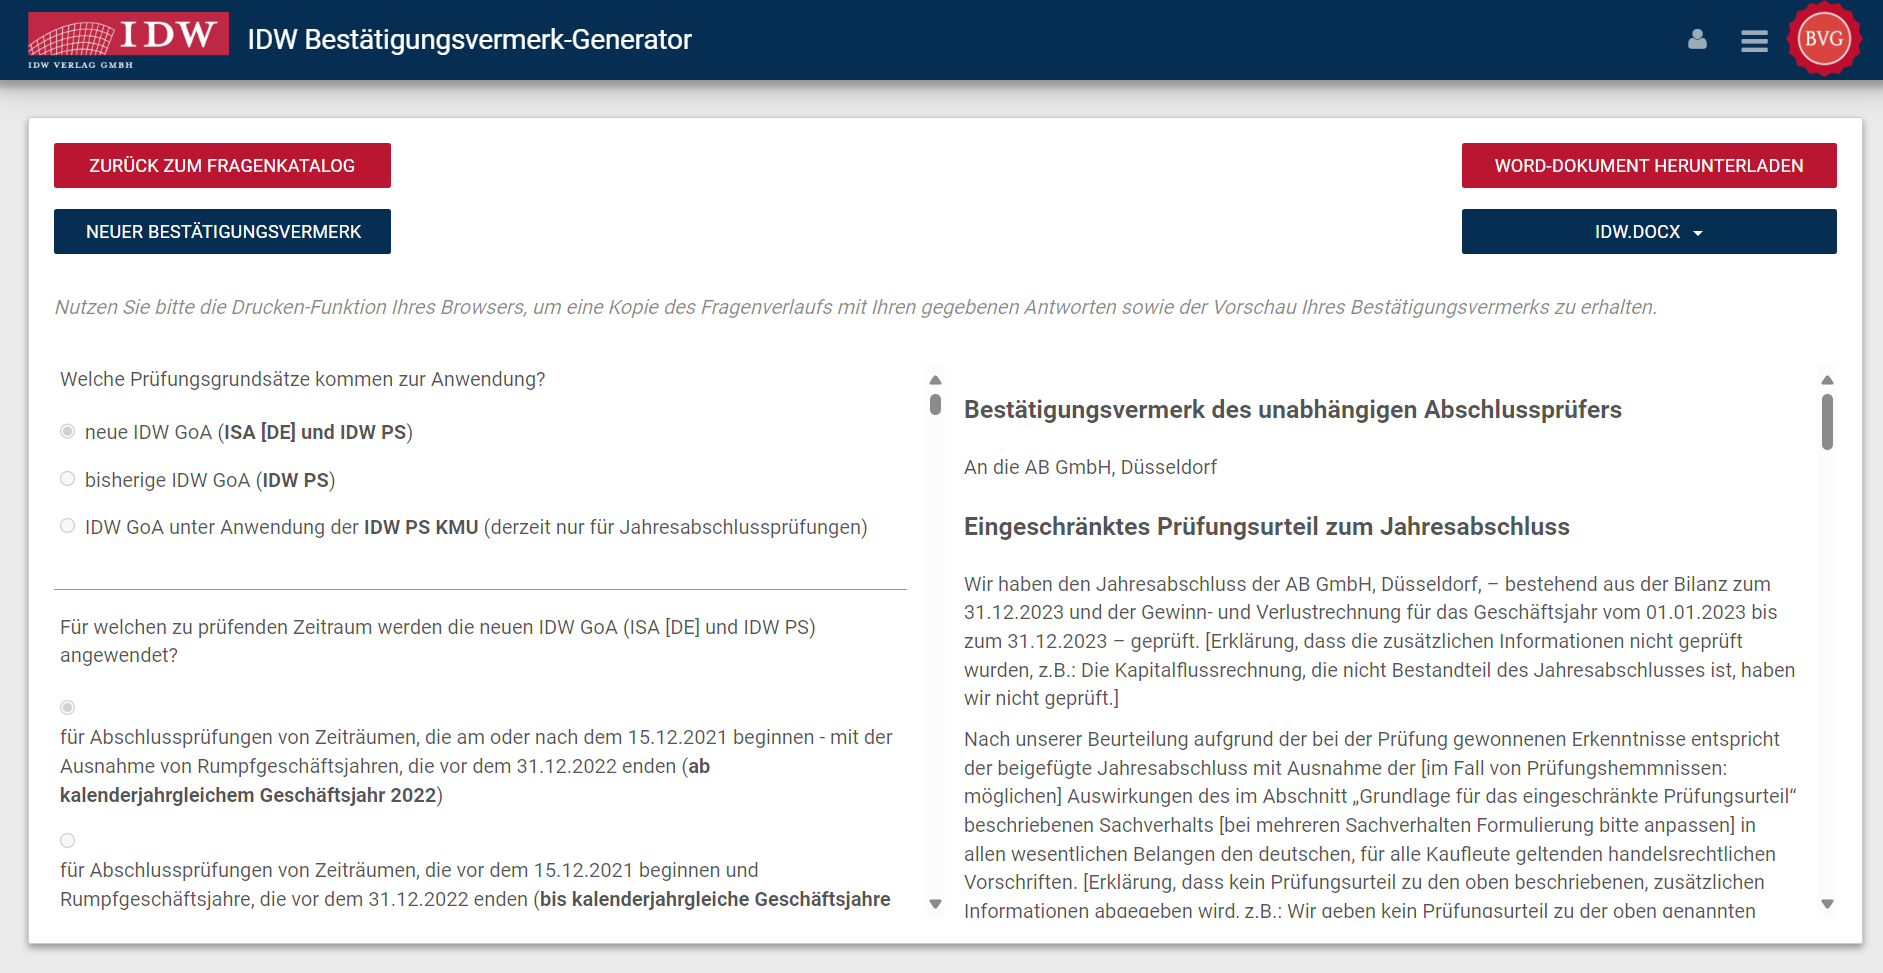
Task: Click the red BVG seal badge
Action: 1824,39
